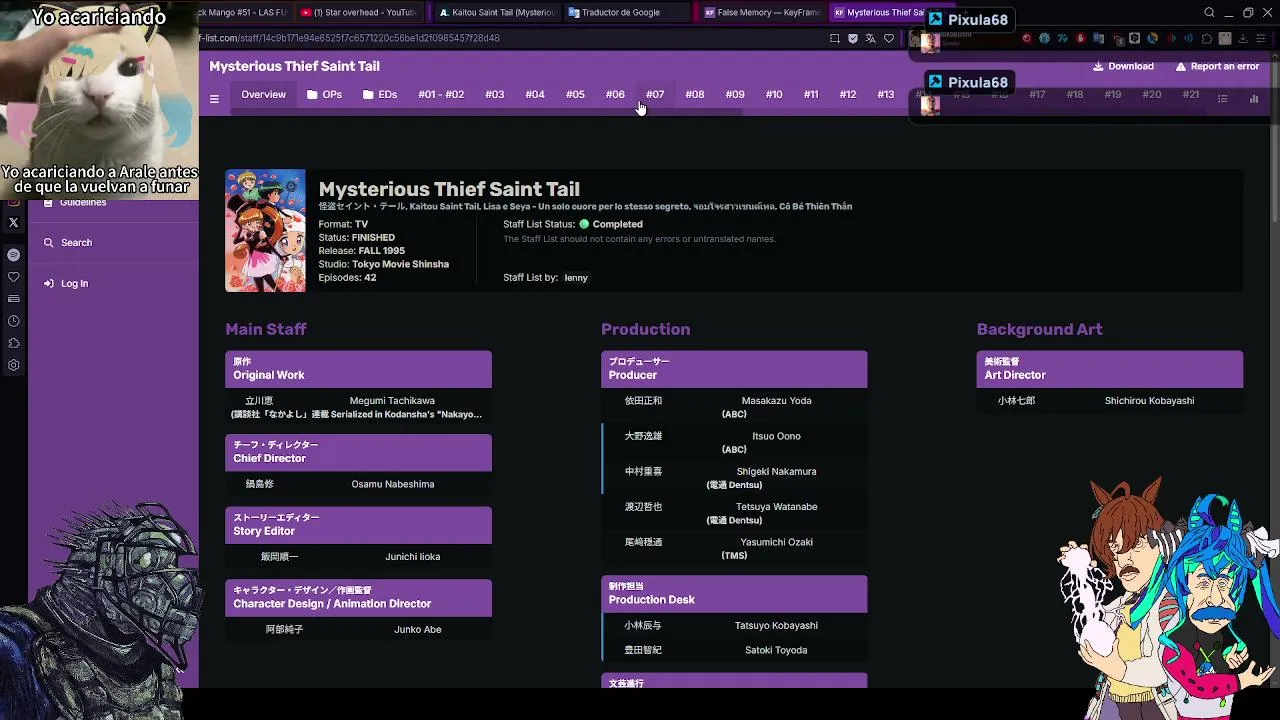Open the OPs folder tab
1280x720 pixels.
(x=324, y=95)
